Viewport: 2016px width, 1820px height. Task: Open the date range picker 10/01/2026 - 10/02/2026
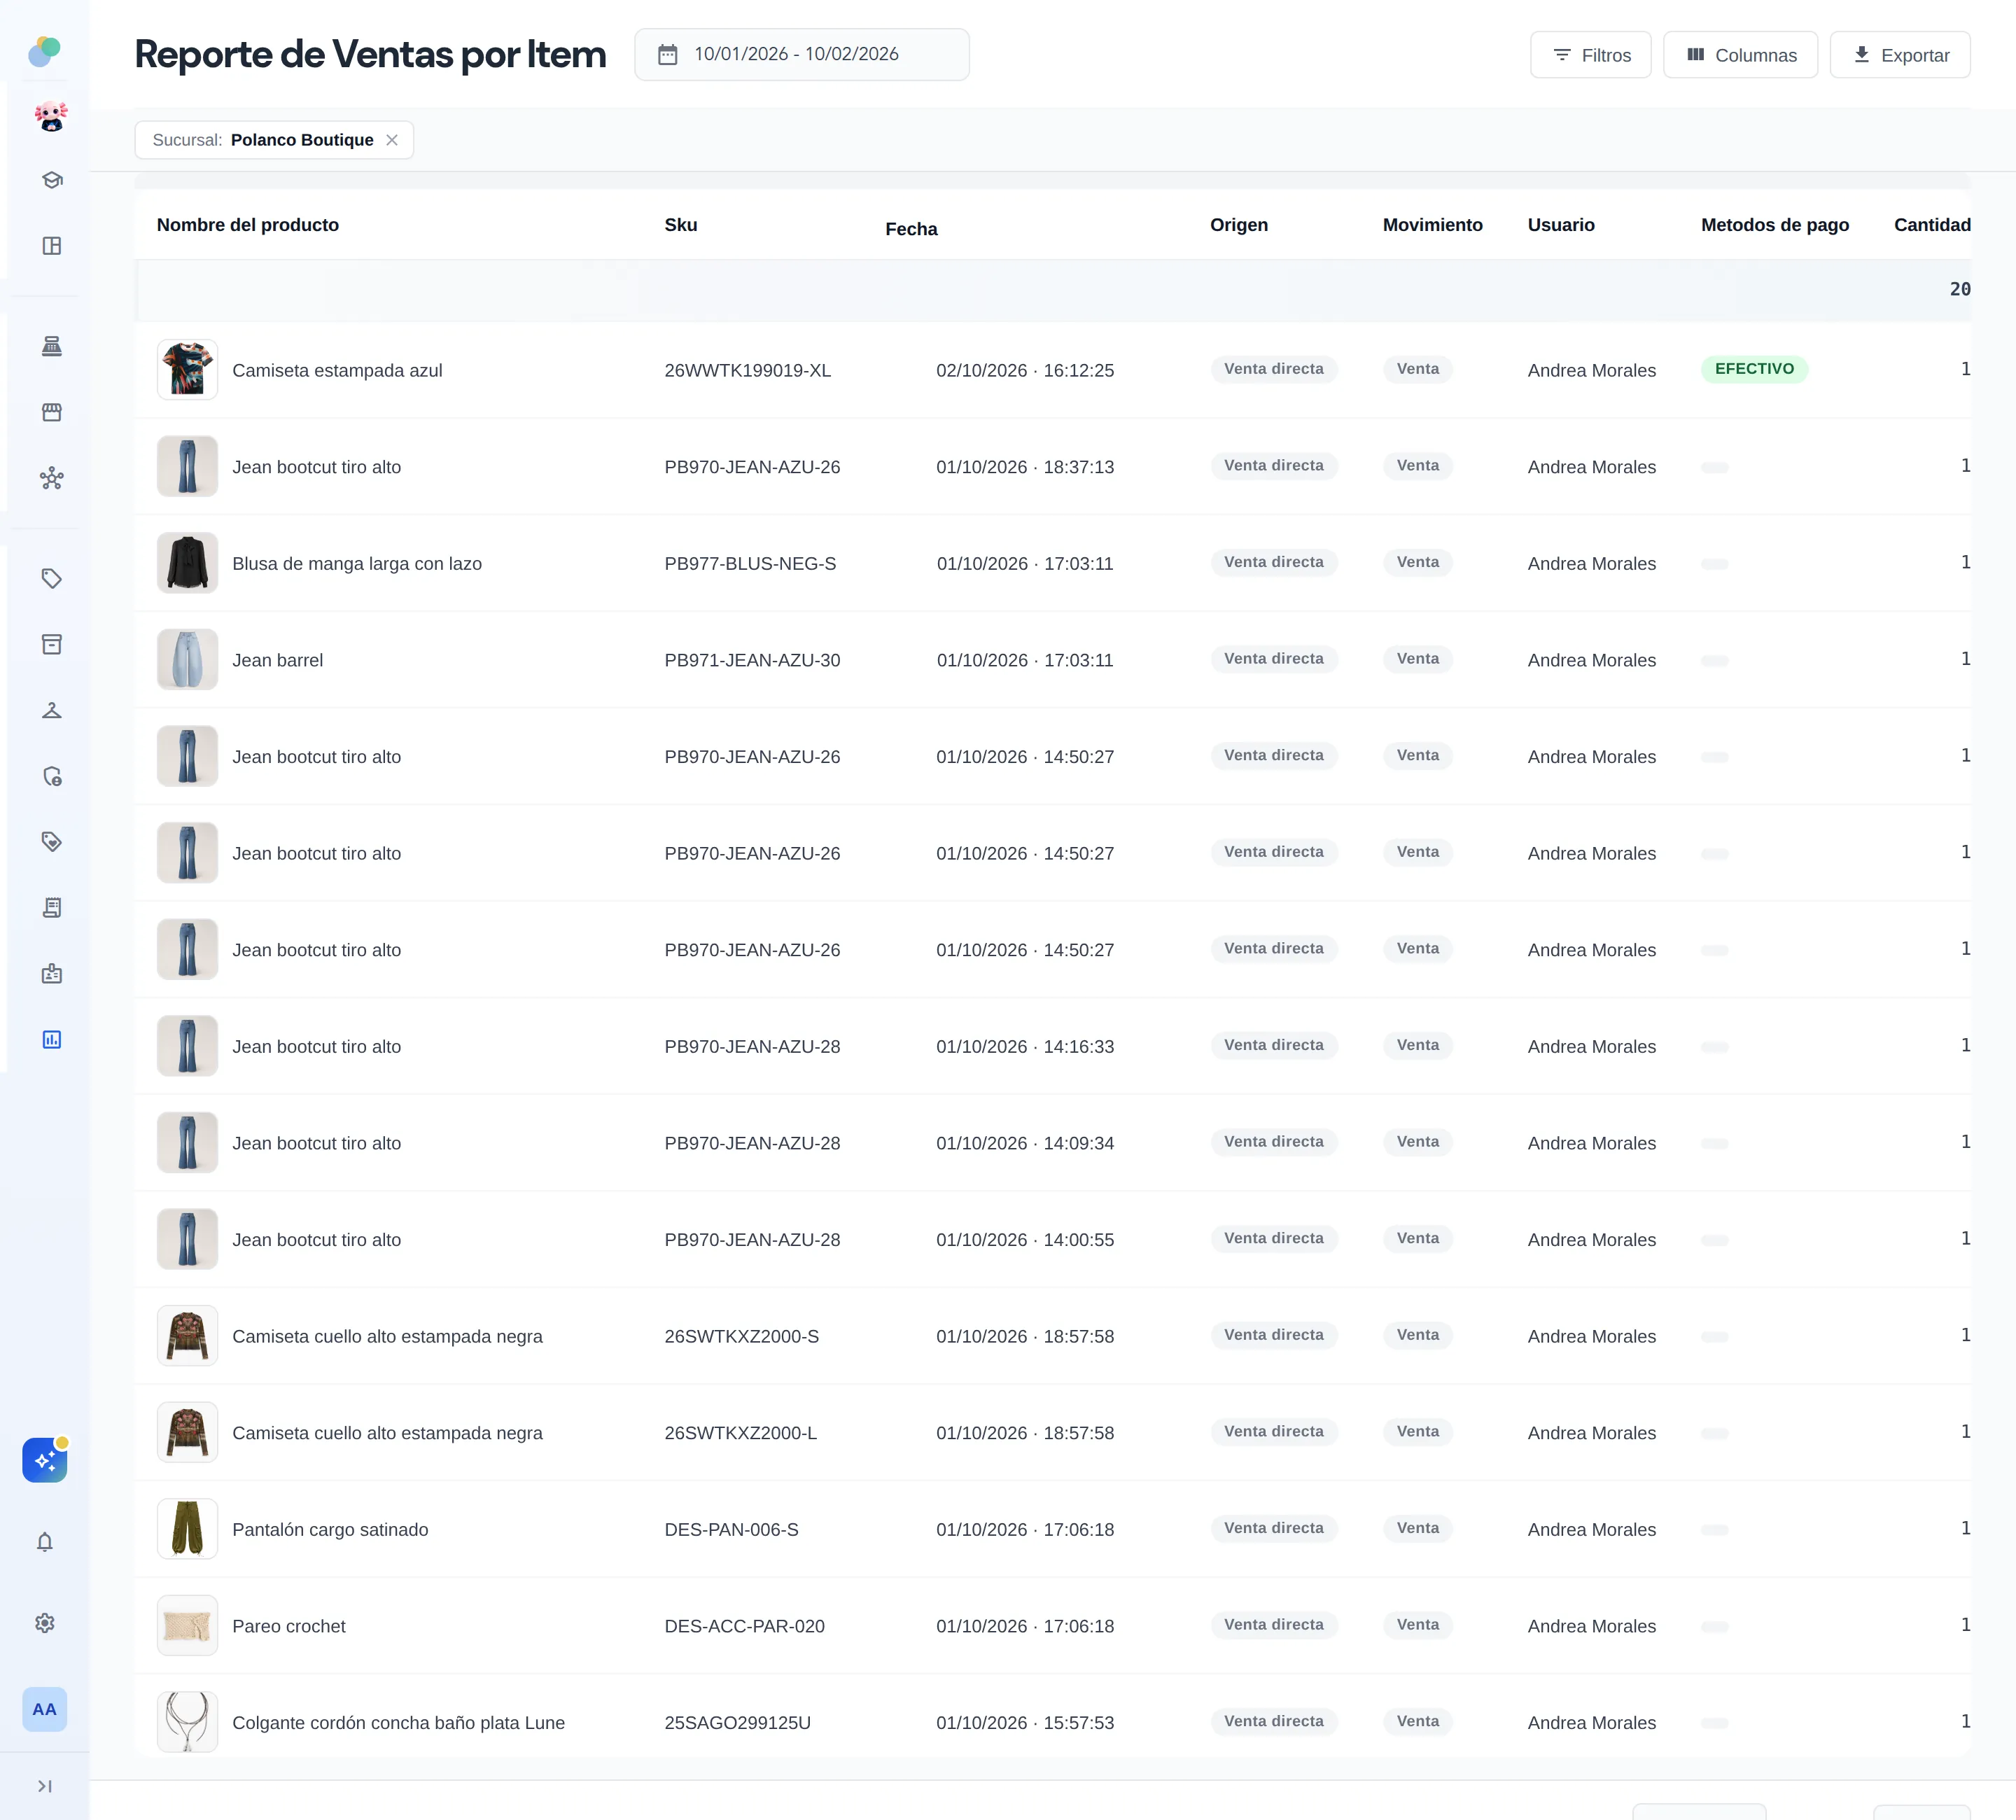(801, 54)
